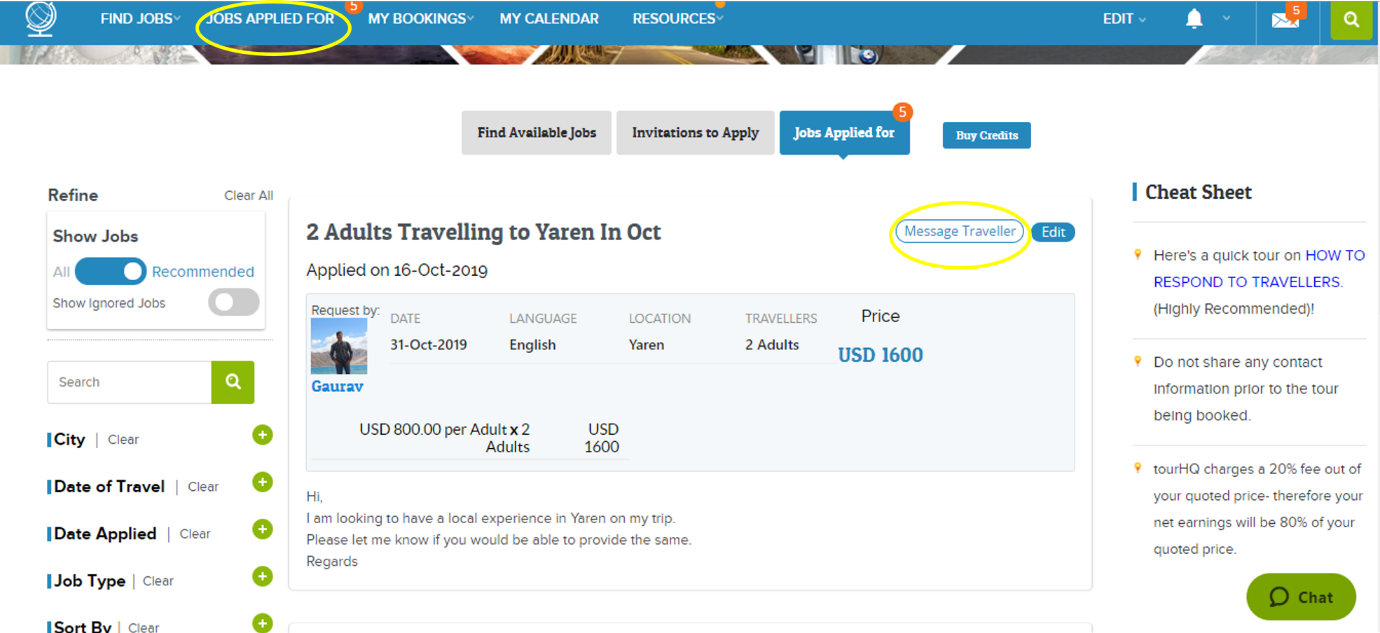Image resolution: width=1380 pixels, height=633 pixels.
Task: Switch to Invitations to Apply tab
Action: (695, 133)
